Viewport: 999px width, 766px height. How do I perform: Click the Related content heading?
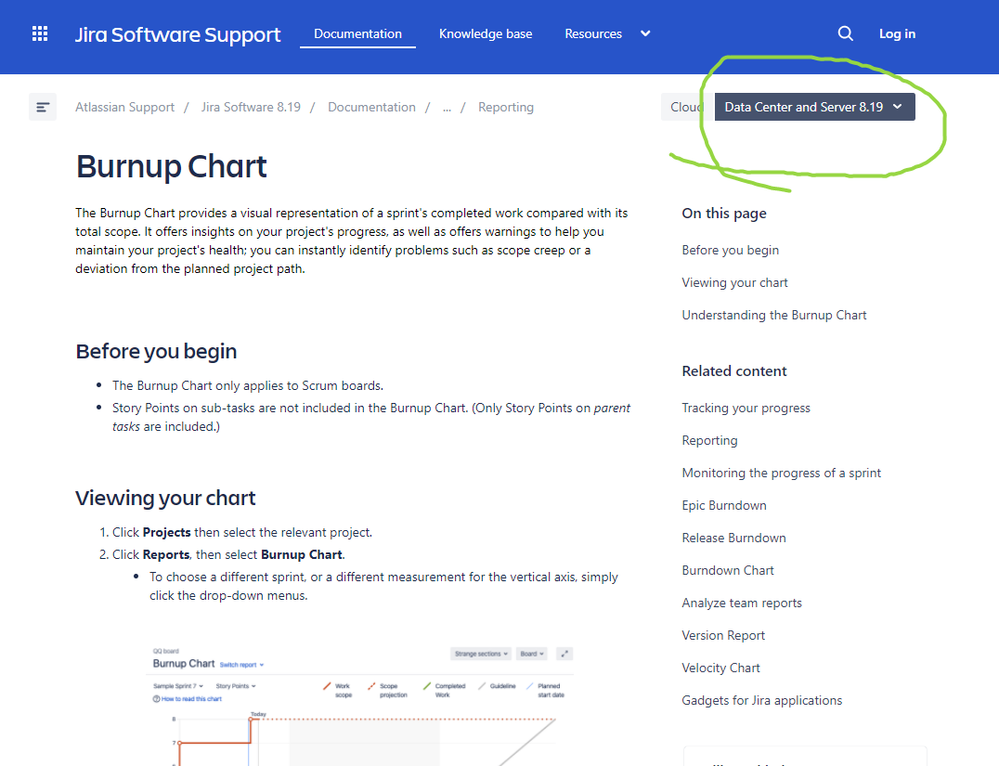click(734, 371)
